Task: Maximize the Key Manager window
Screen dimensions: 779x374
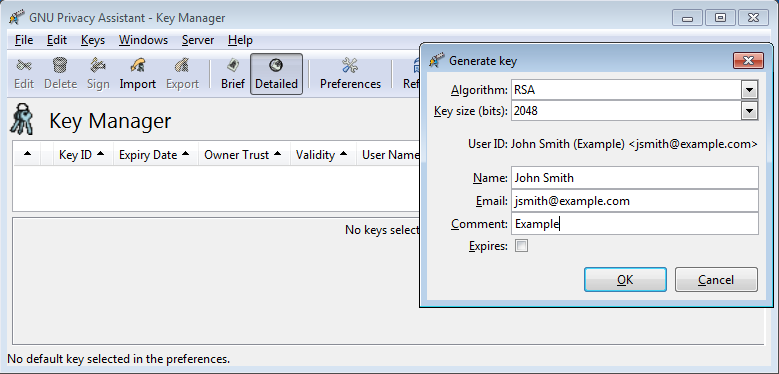Action: point(720,18)
